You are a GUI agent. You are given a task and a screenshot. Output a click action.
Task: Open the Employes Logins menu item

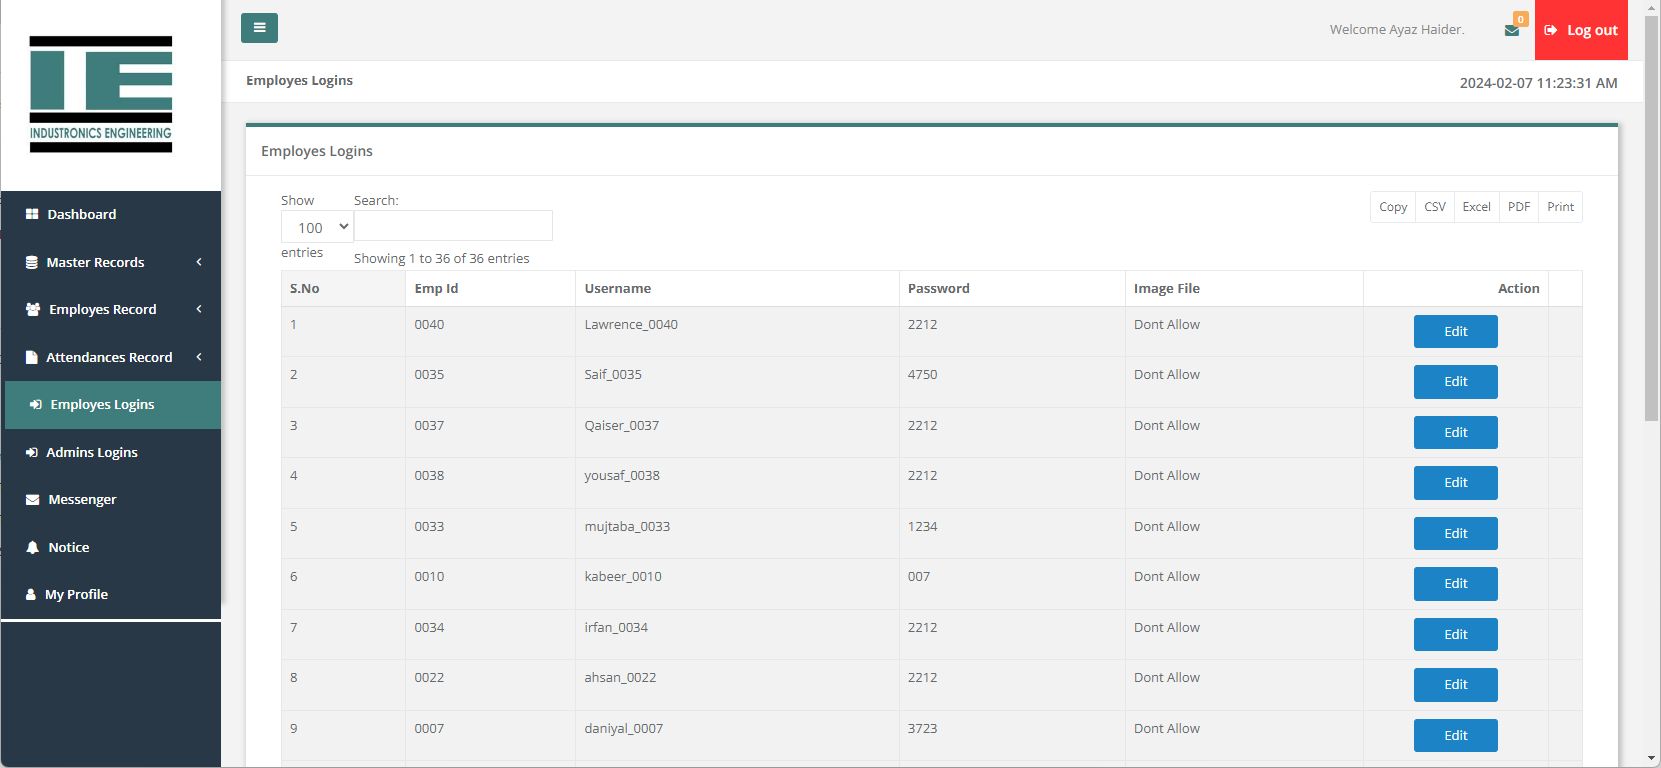click(102, 405)
